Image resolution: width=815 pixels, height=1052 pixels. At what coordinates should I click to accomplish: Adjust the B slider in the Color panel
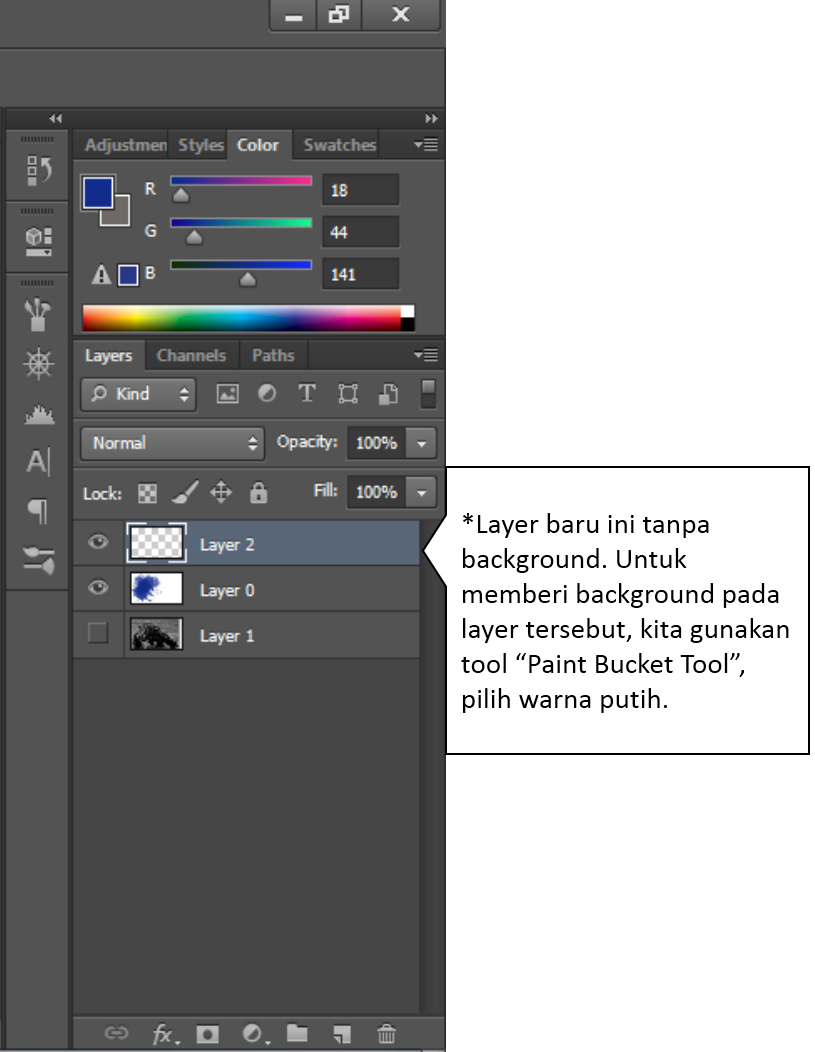click(x=246, y=279)
